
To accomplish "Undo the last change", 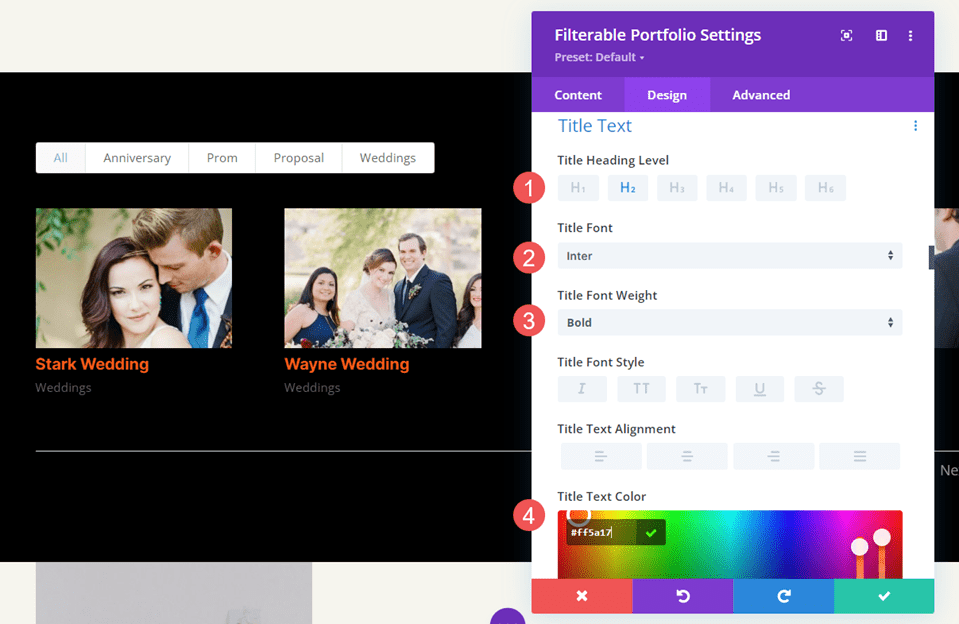I will pos(682,596).
